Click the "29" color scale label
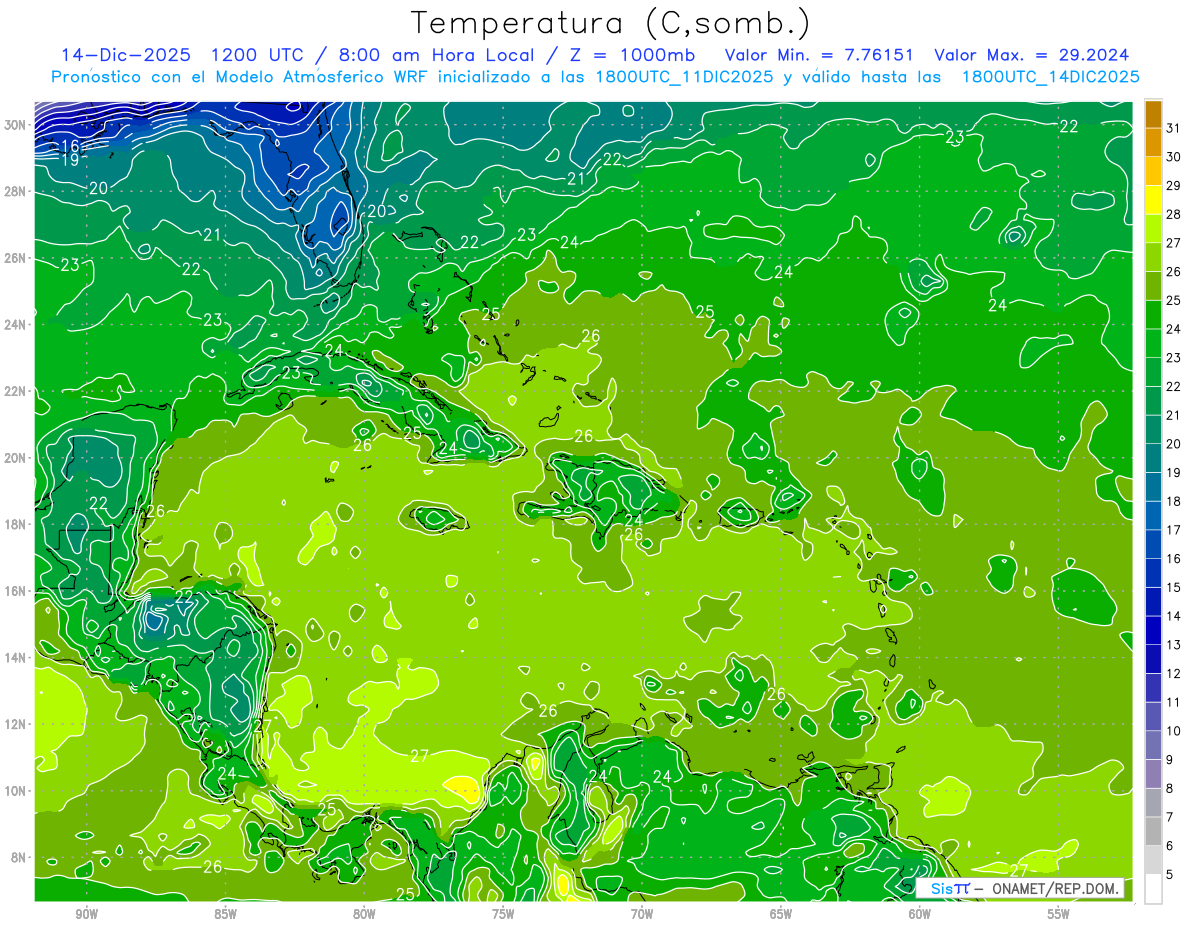The image size is (1200, 927). coord(1174,186)
